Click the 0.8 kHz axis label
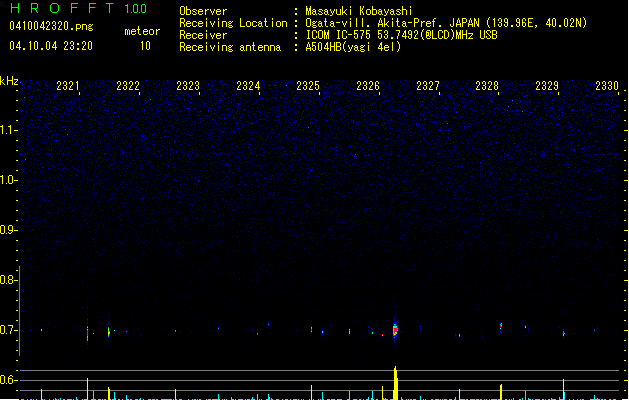 pyautogui.click(x=8, y=280)
